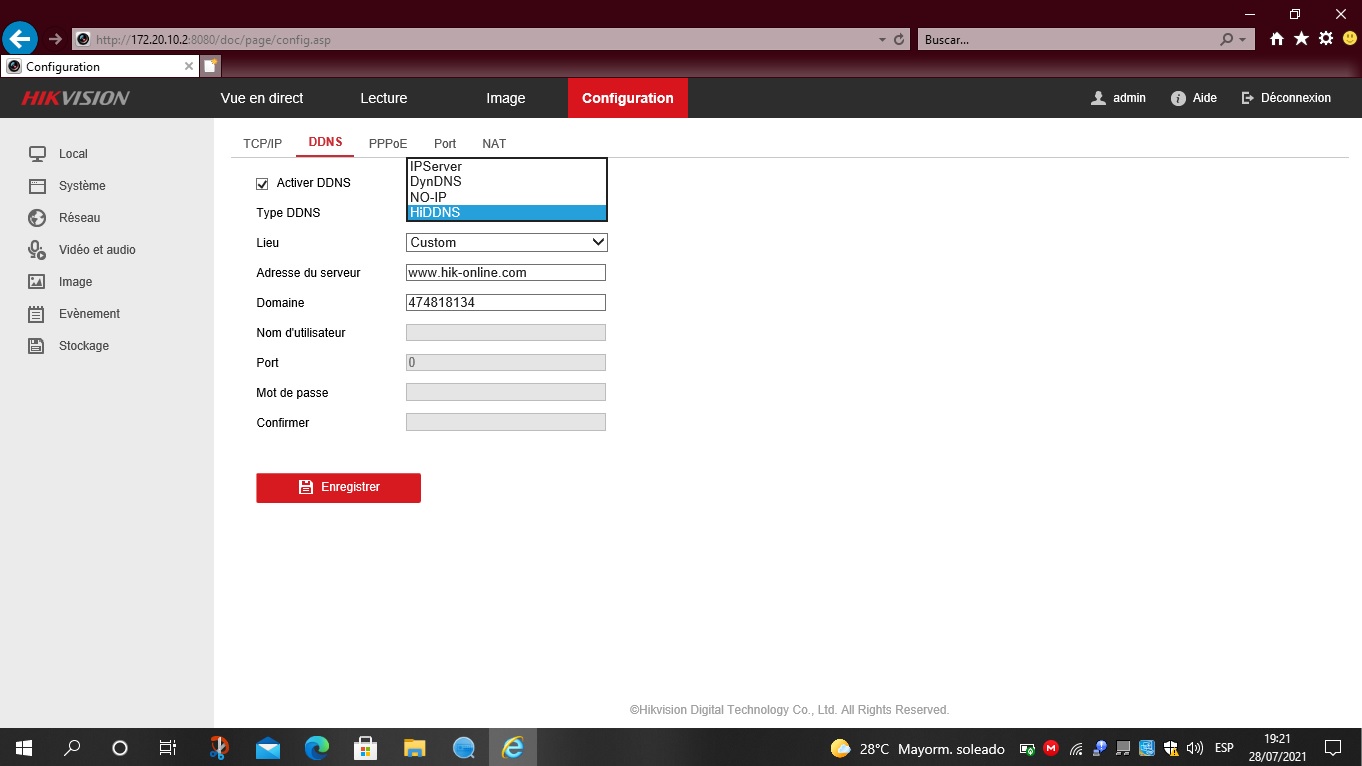Click the Stockage floppy disk icon
This screenshot has width=1362, height=766.
37,346
